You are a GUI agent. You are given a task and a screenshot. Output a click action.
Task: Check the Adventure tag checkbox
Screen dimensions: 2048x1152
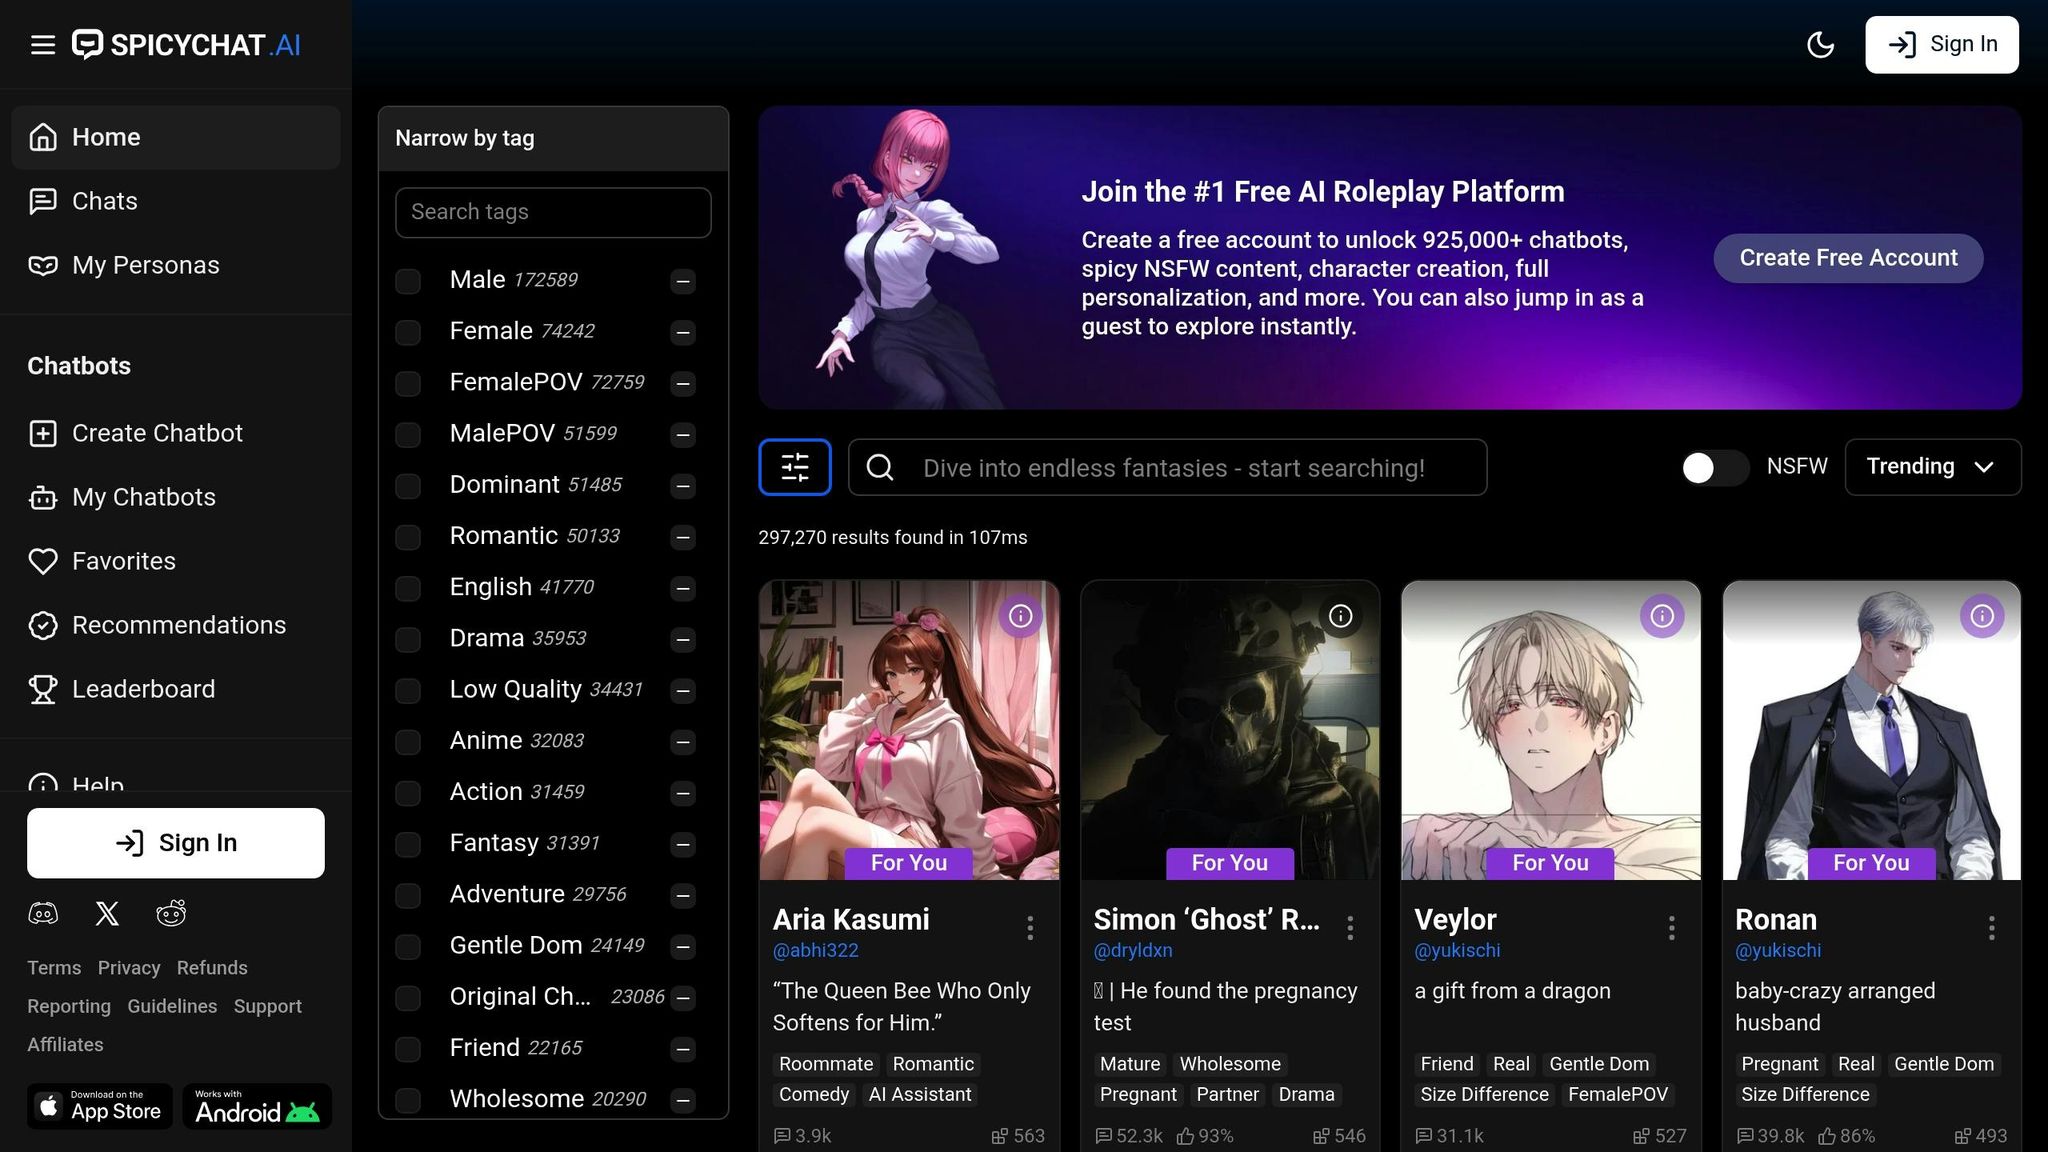click(x=408, y=895)
